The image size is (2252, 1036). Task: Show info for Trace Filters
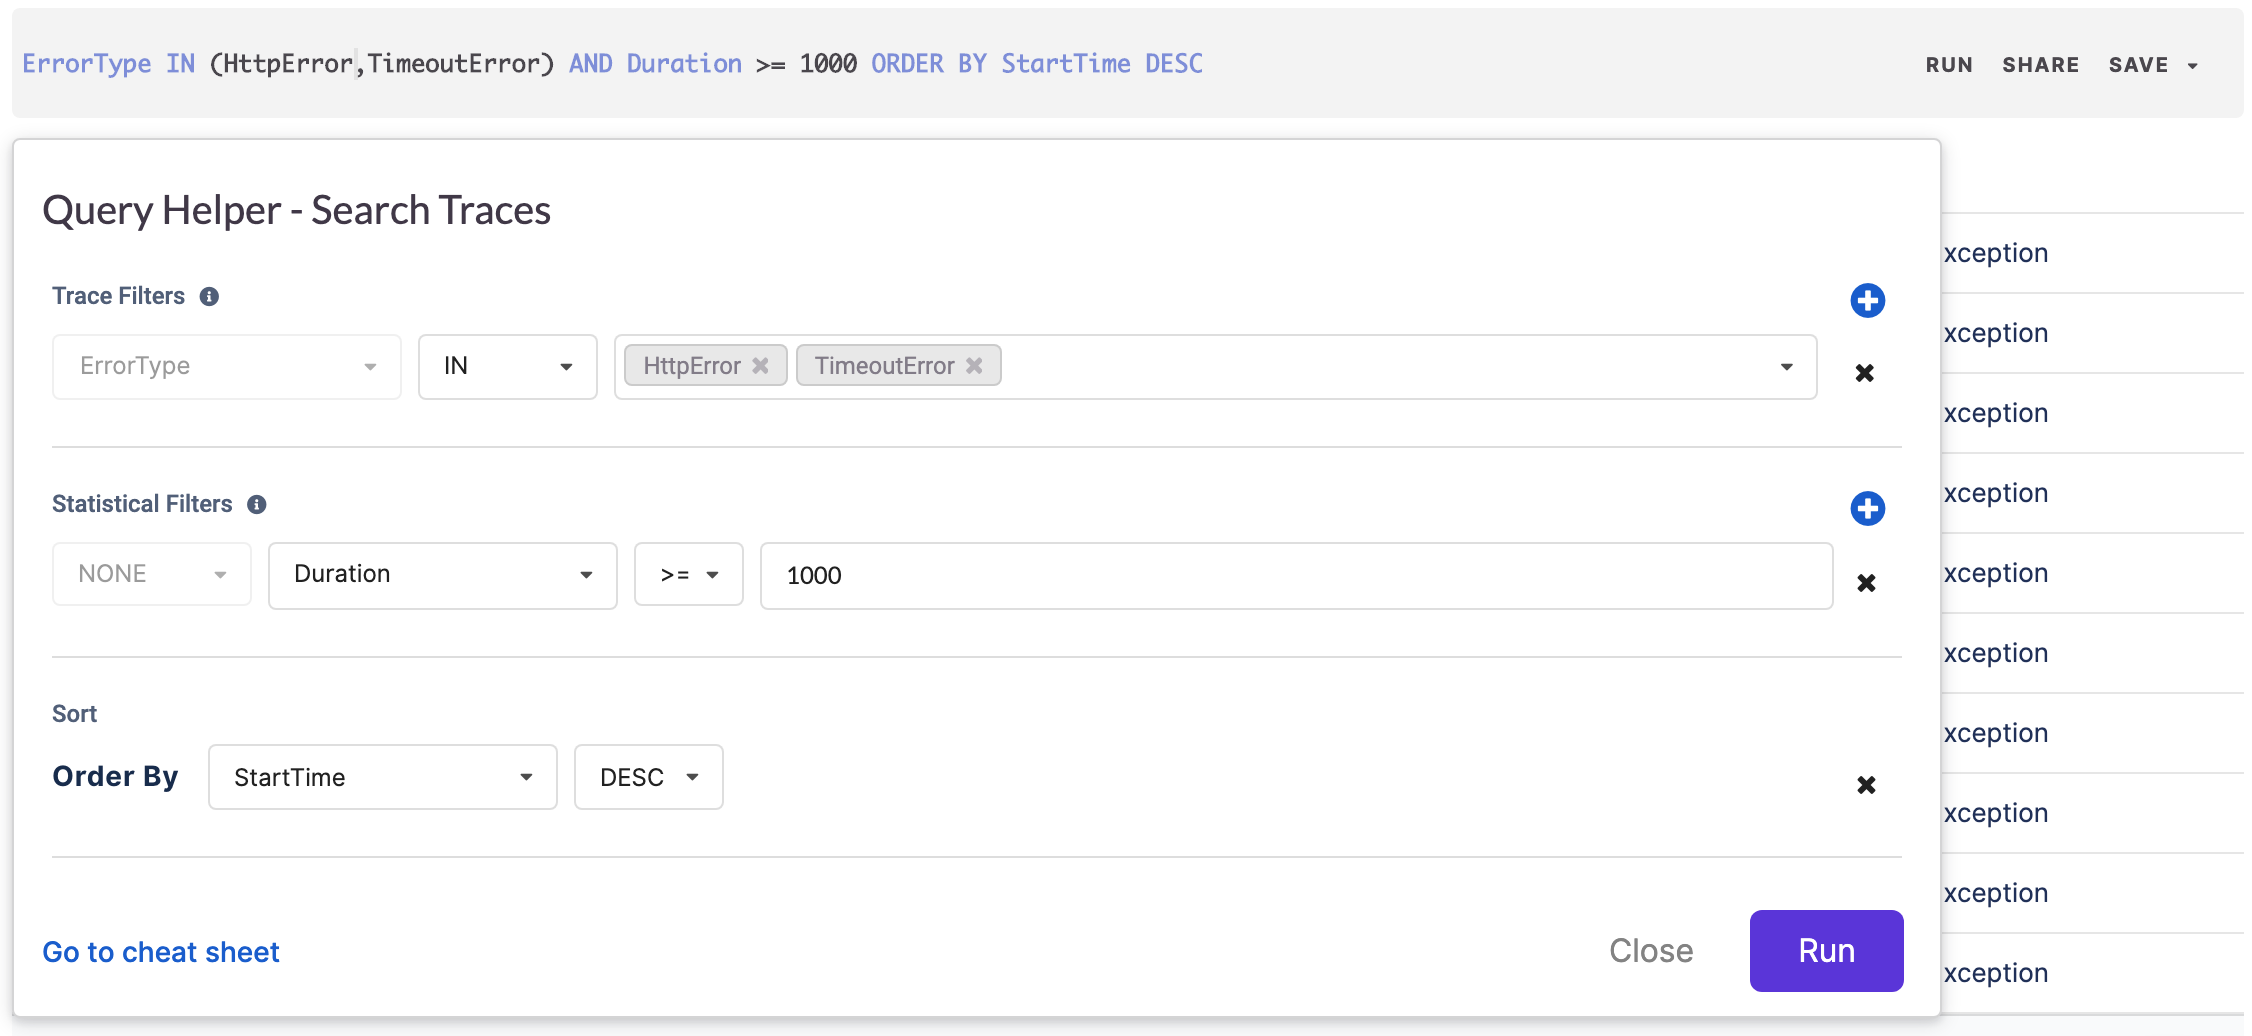click(209, 297)
